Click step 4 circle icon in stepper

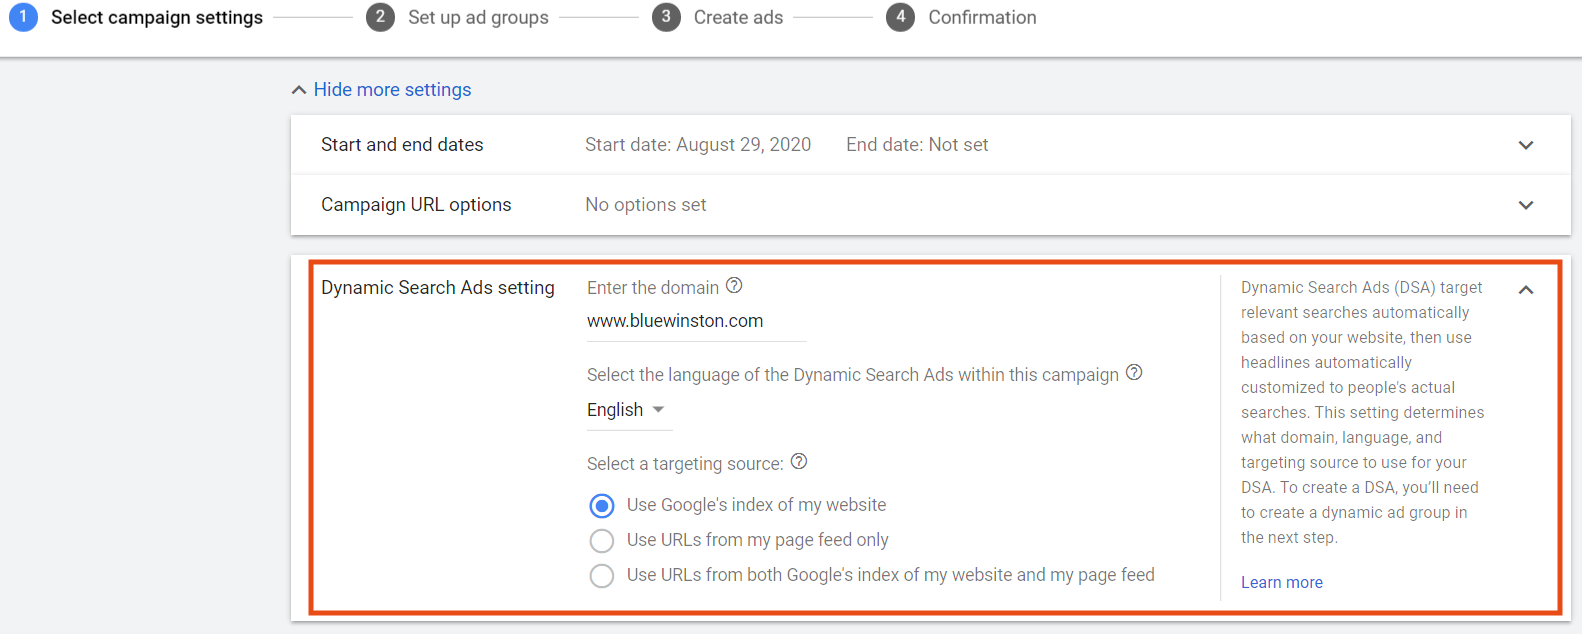coord(900,17)
